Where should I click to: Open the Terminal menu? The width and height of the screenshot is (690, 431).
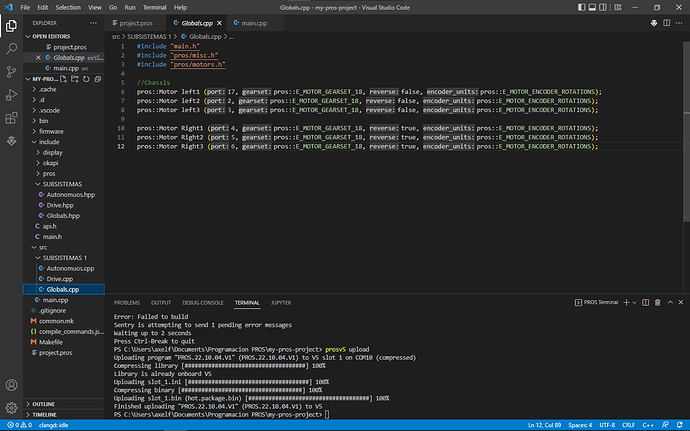point(154,7)
